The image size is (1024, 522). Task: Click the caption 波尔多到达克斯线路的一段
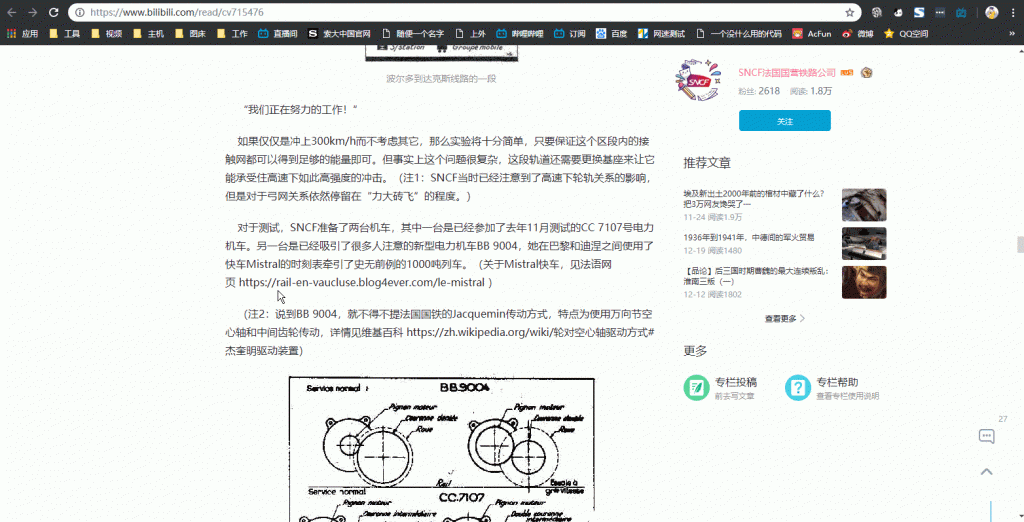click(x=441, y=78)
